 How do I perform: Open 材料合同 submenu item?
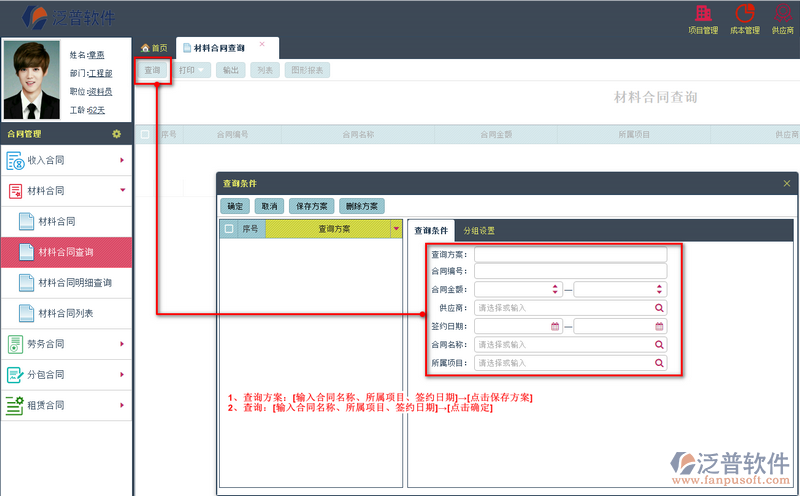[66, 221]
